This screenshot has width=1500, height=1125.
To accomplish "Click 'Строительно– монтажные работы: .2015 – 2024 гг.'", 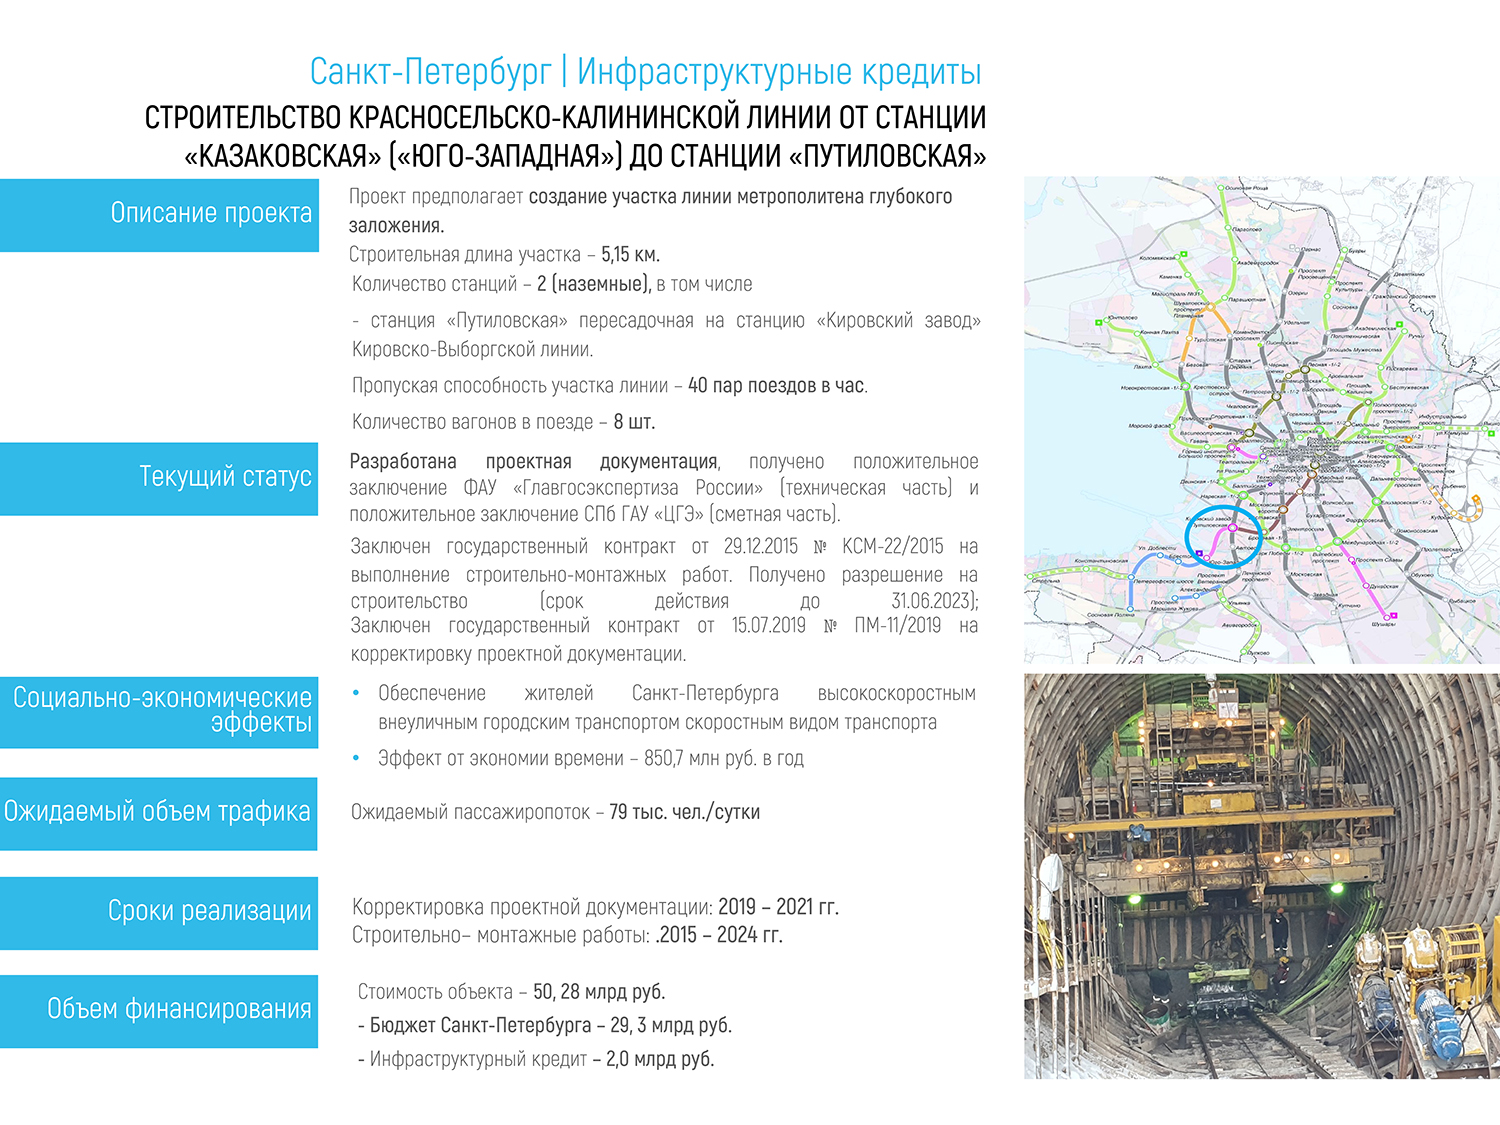I will [x=567, y=935].
